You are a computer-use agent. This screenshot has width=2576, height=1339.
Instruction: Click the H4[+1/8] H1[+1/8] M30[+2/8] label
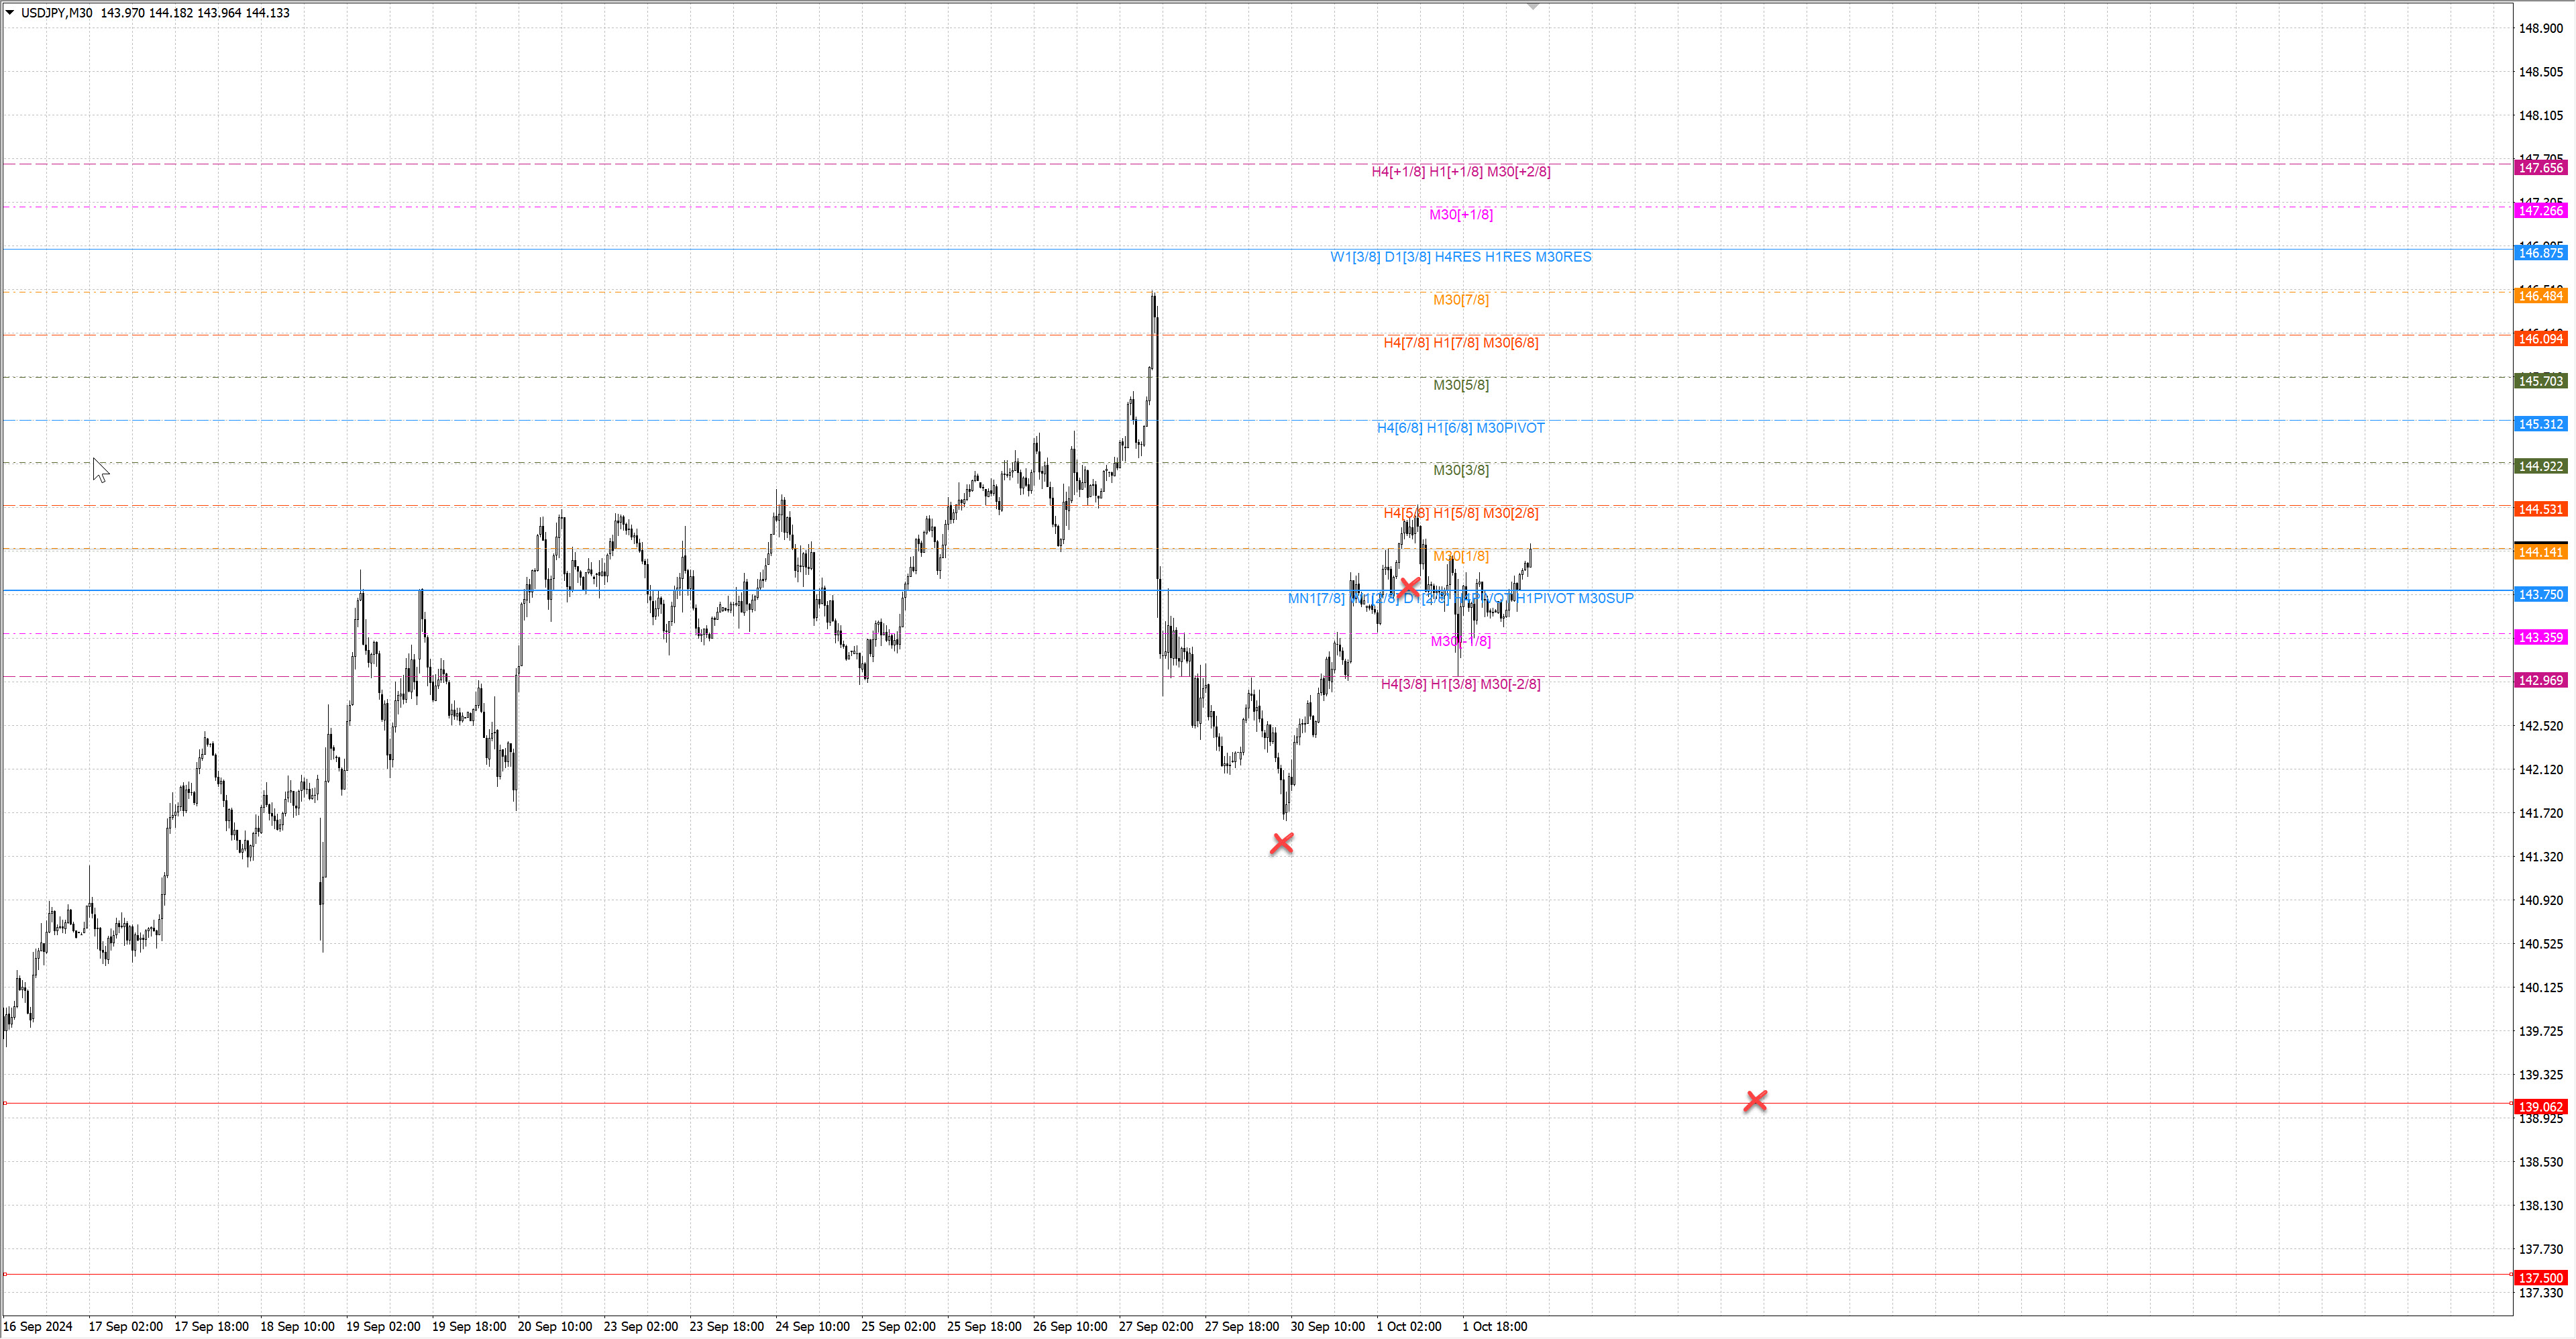click(x=1460, y=172)
